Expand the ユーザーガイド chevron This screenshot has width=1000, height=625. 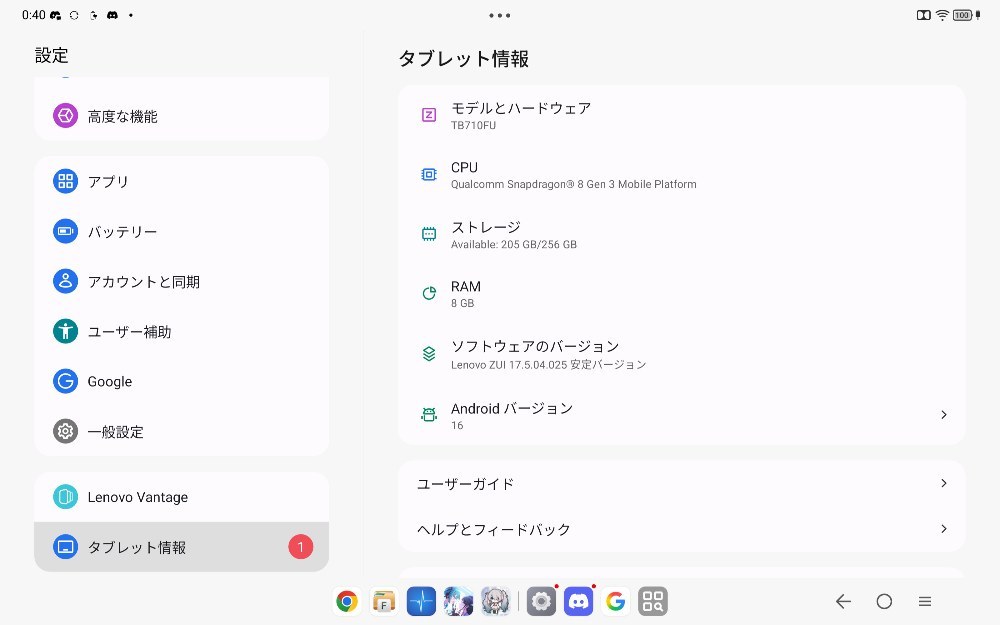[x=944, y=483]
